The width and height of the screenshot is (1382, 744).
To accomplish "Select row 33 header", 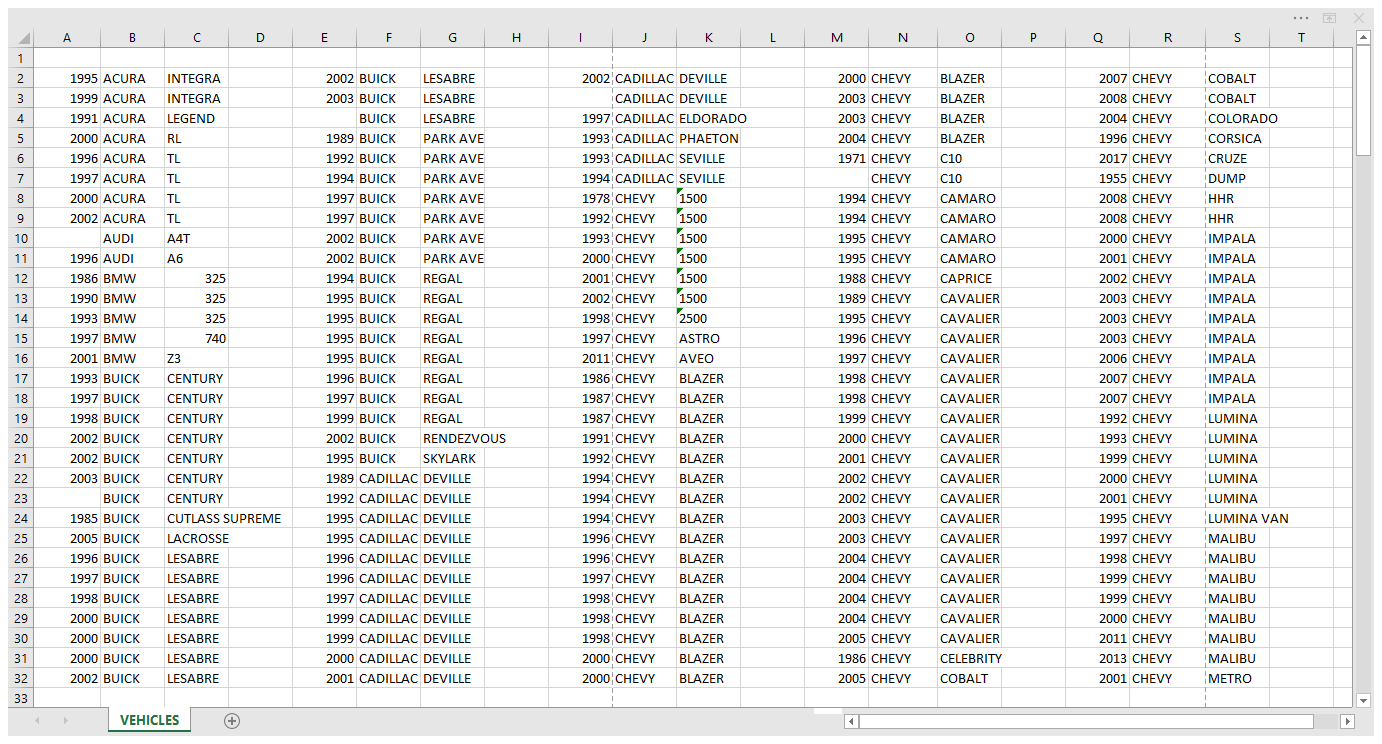I will 21,698.
